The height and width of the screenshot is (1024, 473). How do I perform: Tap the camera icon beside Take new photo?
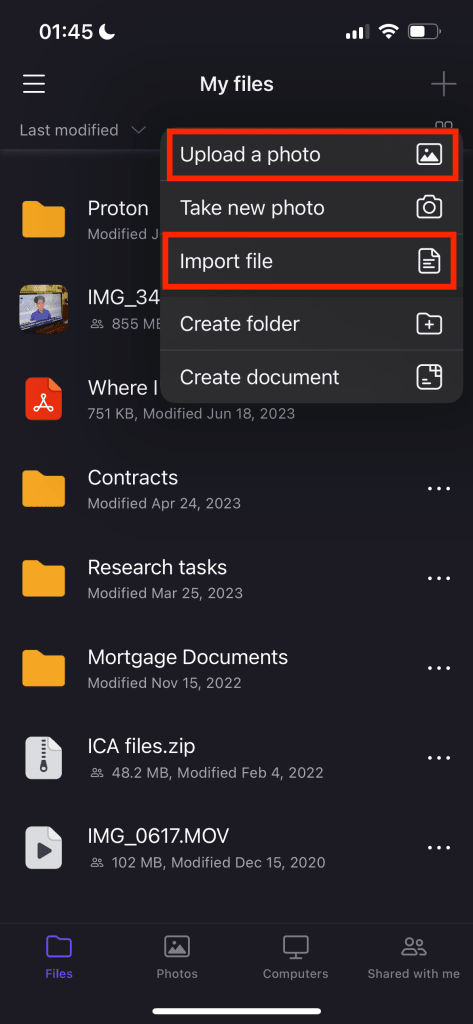tap(429, 208)
